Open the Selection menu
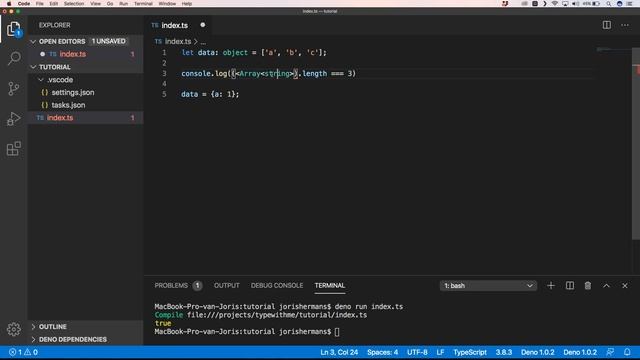Image resolution: width=640 pixels, height=360 pixels. click(x=74, y=4)
